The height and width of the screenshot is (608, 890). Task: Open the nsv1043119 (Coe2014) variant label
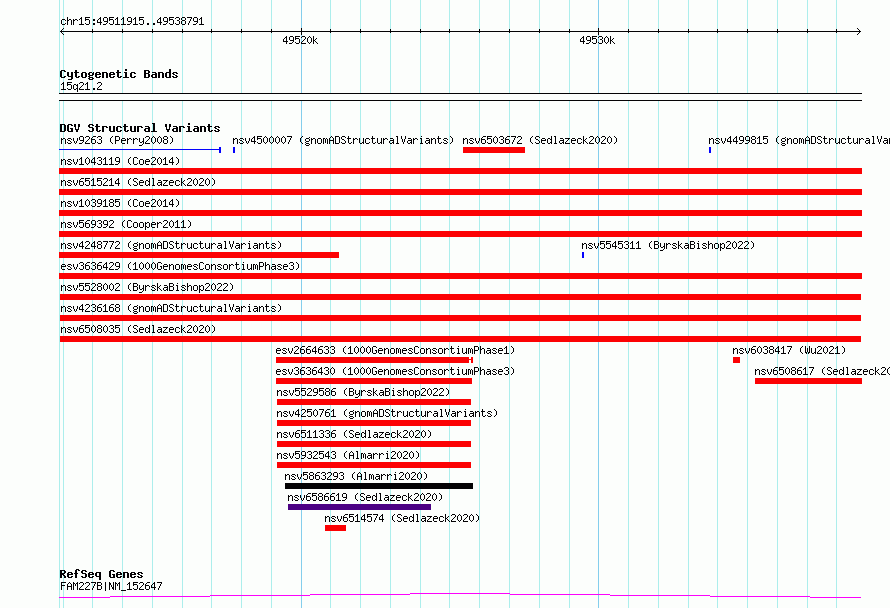[120, 161]
